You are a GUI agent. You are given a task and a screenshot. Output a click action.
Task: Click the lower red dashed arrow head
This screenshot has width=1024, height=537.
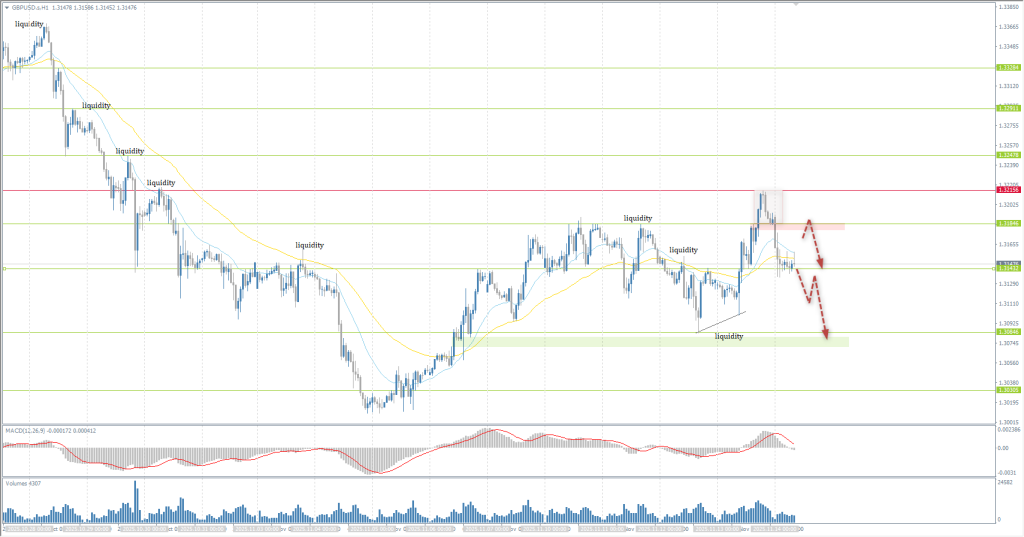pos(826,336)
